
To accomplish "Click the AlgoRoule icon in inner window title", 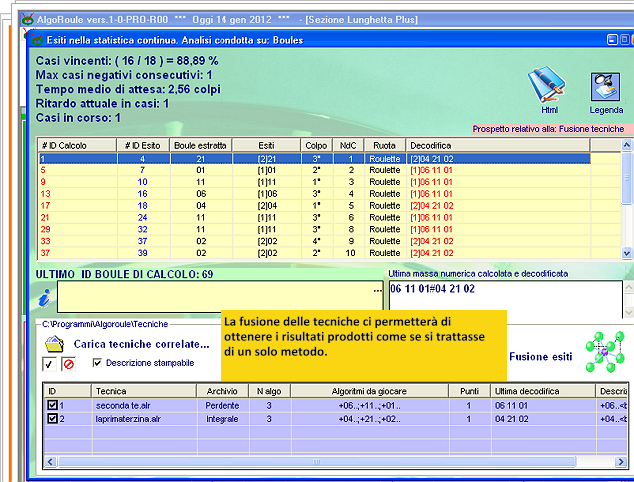I will pyautogui.click(x=37, y=40).
